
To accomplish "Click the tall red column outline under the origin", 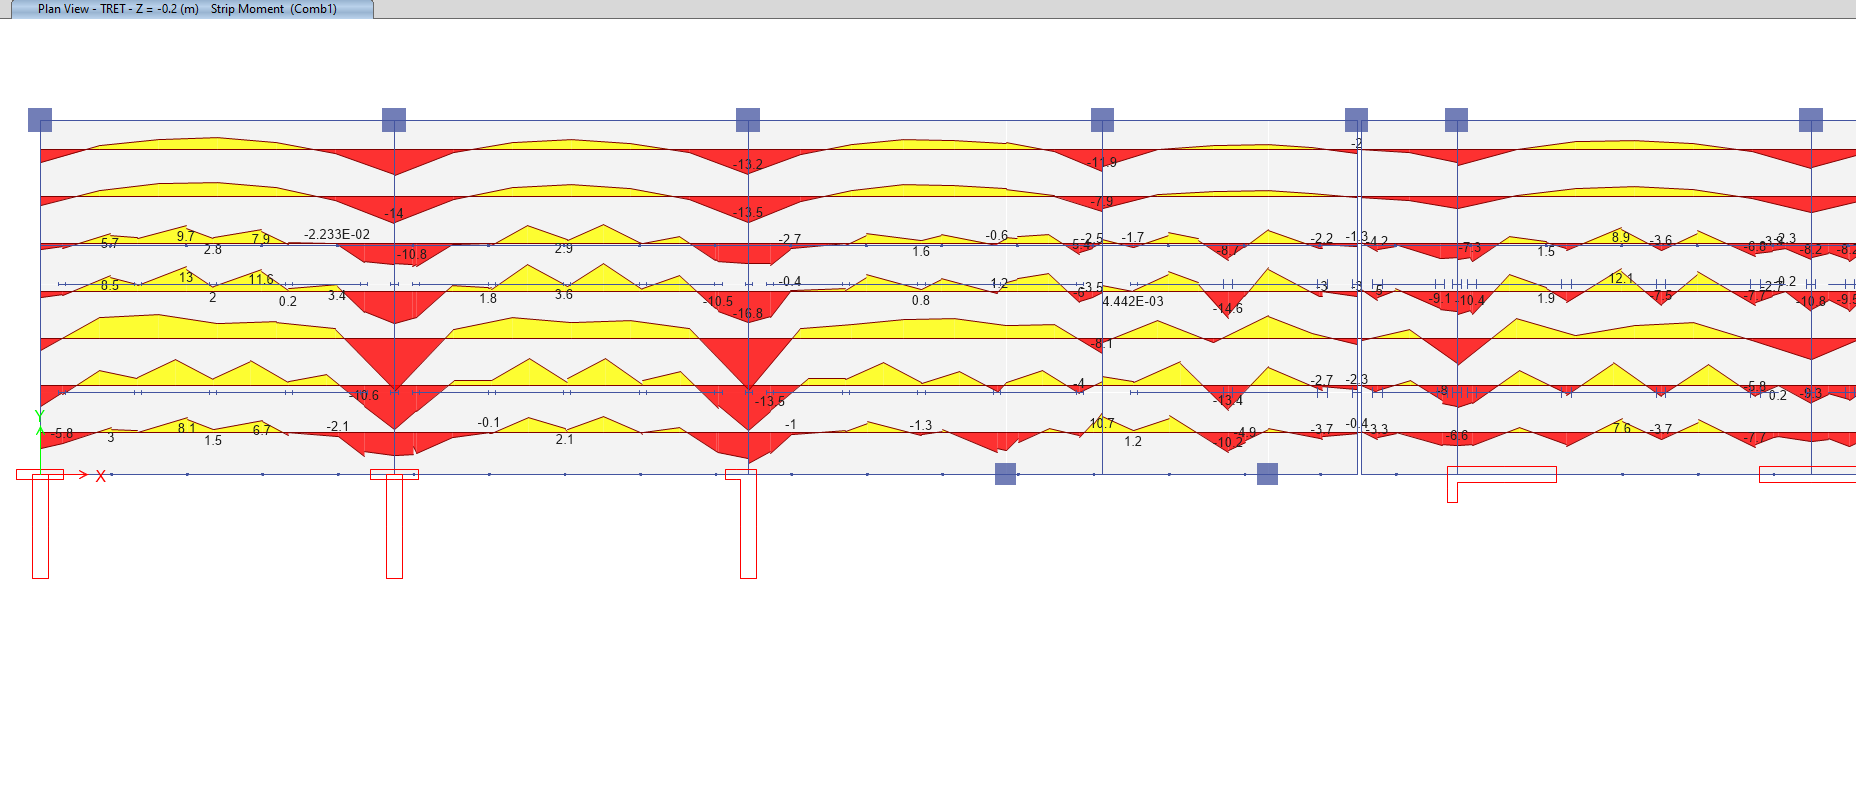I will (40, 524).
